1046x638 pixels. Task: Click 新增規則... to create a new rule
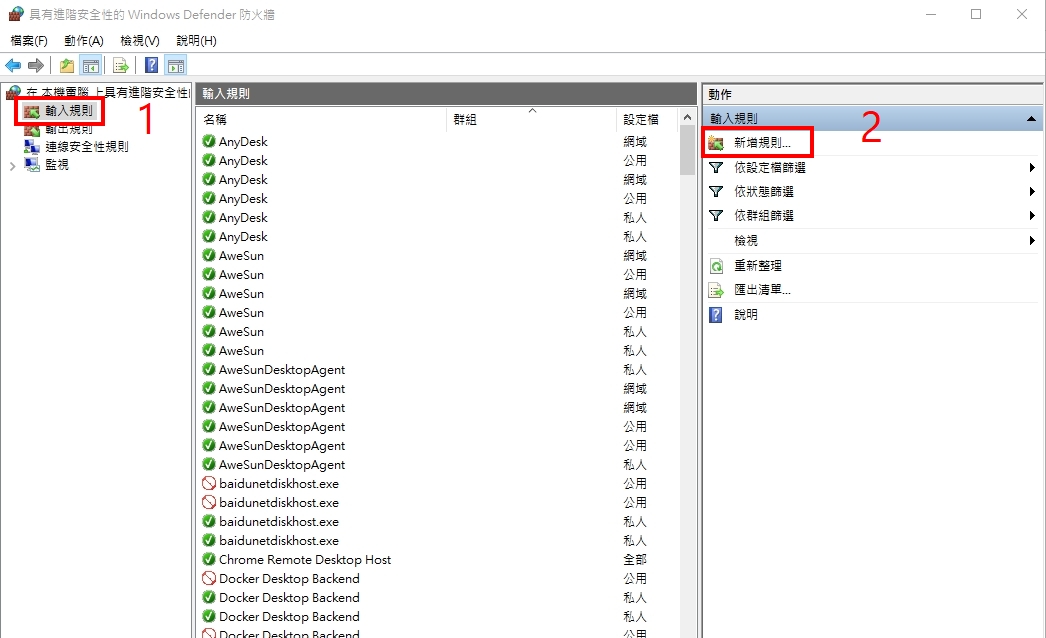pos(762,143)
